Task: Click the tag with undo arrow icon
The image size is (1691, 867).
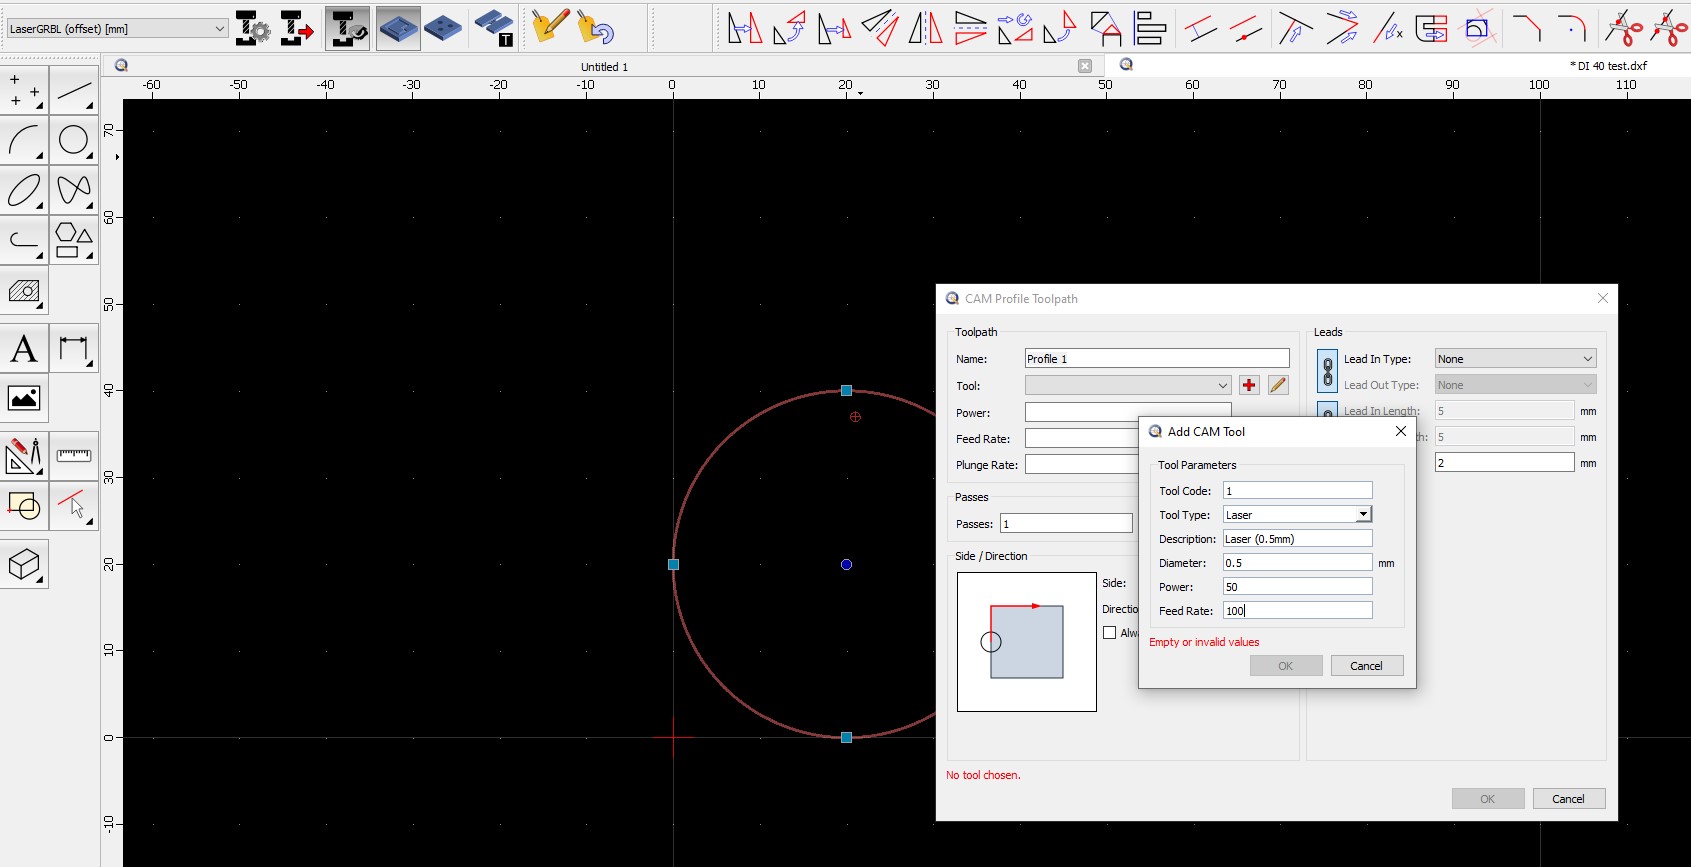Action: (596, 28)
